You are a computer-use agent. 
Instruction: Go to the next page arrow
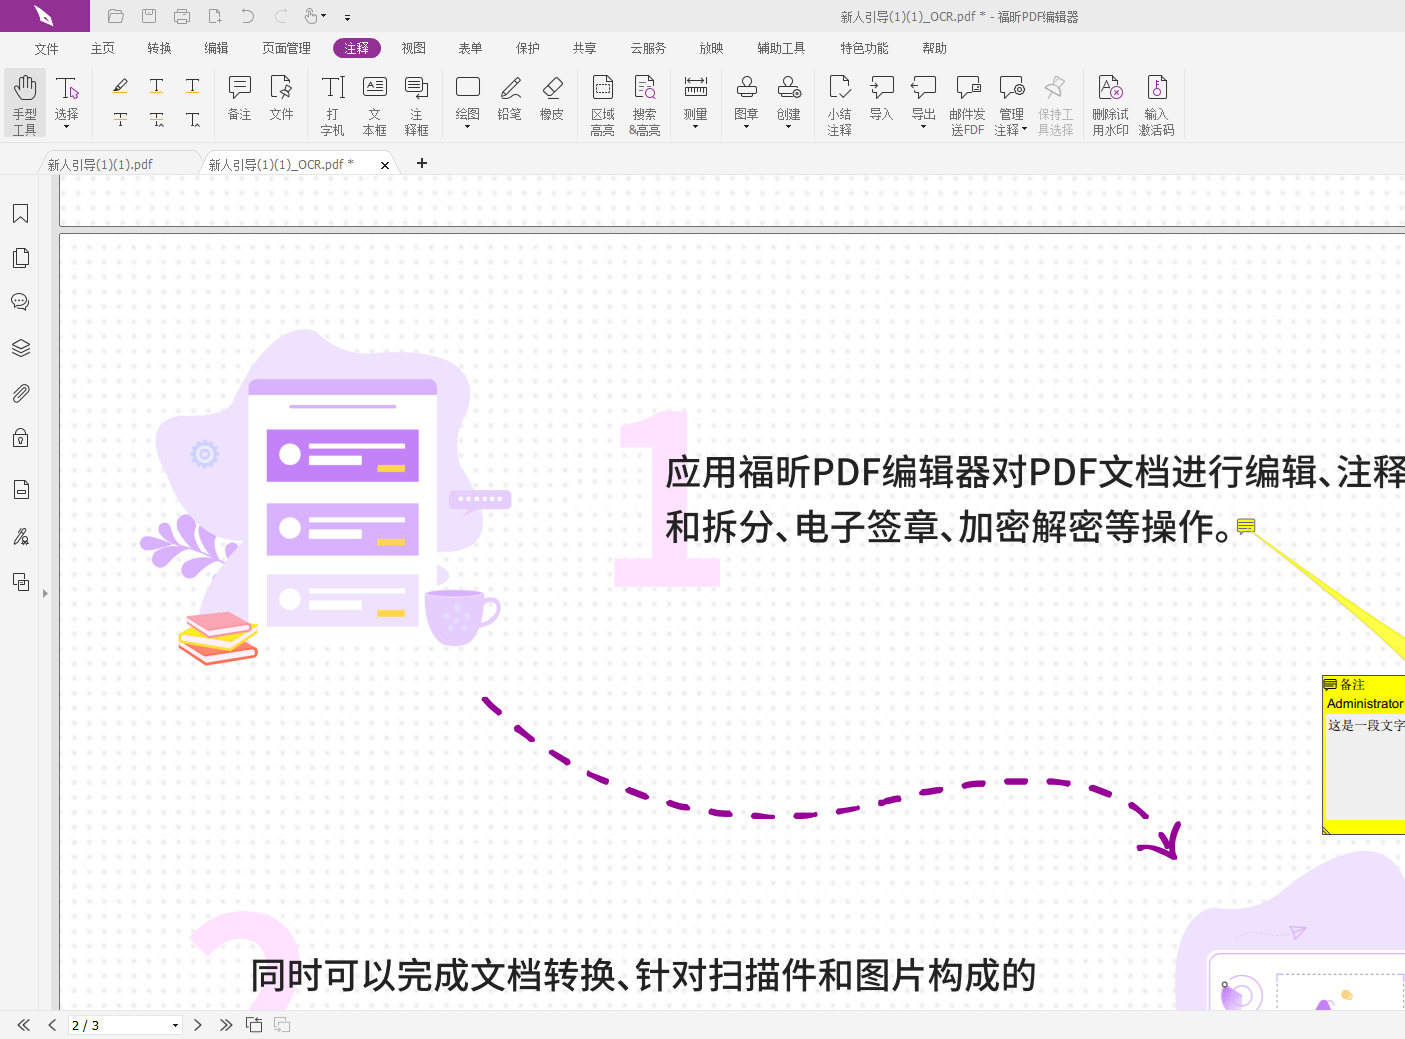click(198, 1025)
